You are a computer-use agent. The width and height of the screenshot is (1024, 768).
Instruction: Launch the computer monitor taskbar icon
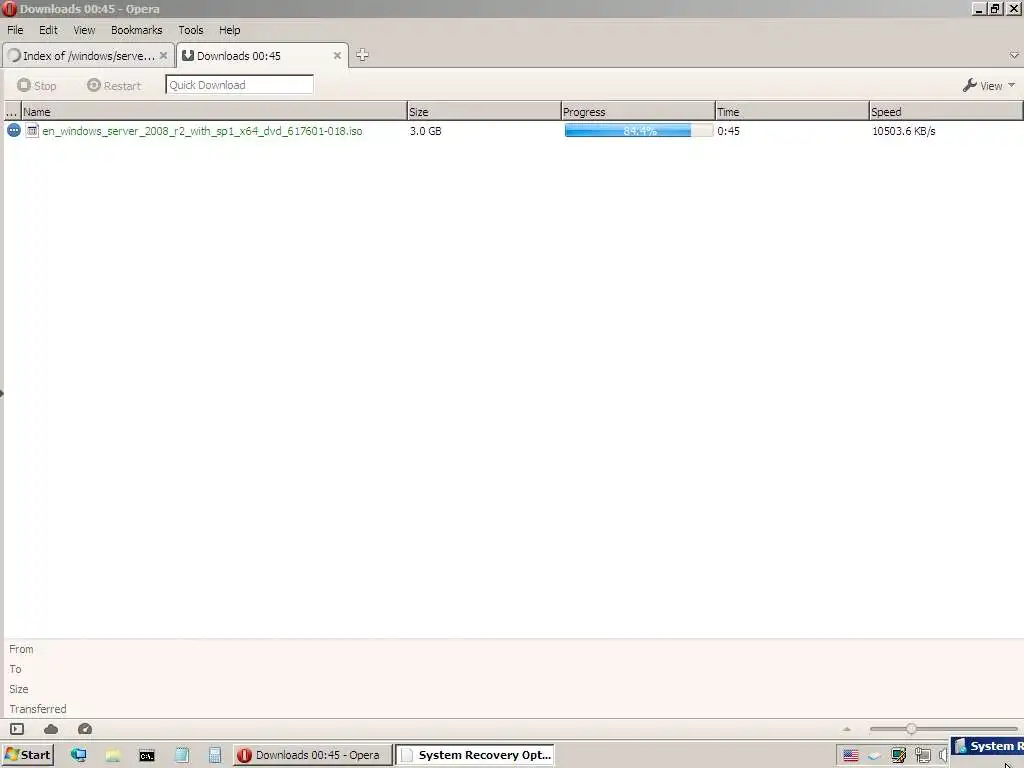(79, 755)
